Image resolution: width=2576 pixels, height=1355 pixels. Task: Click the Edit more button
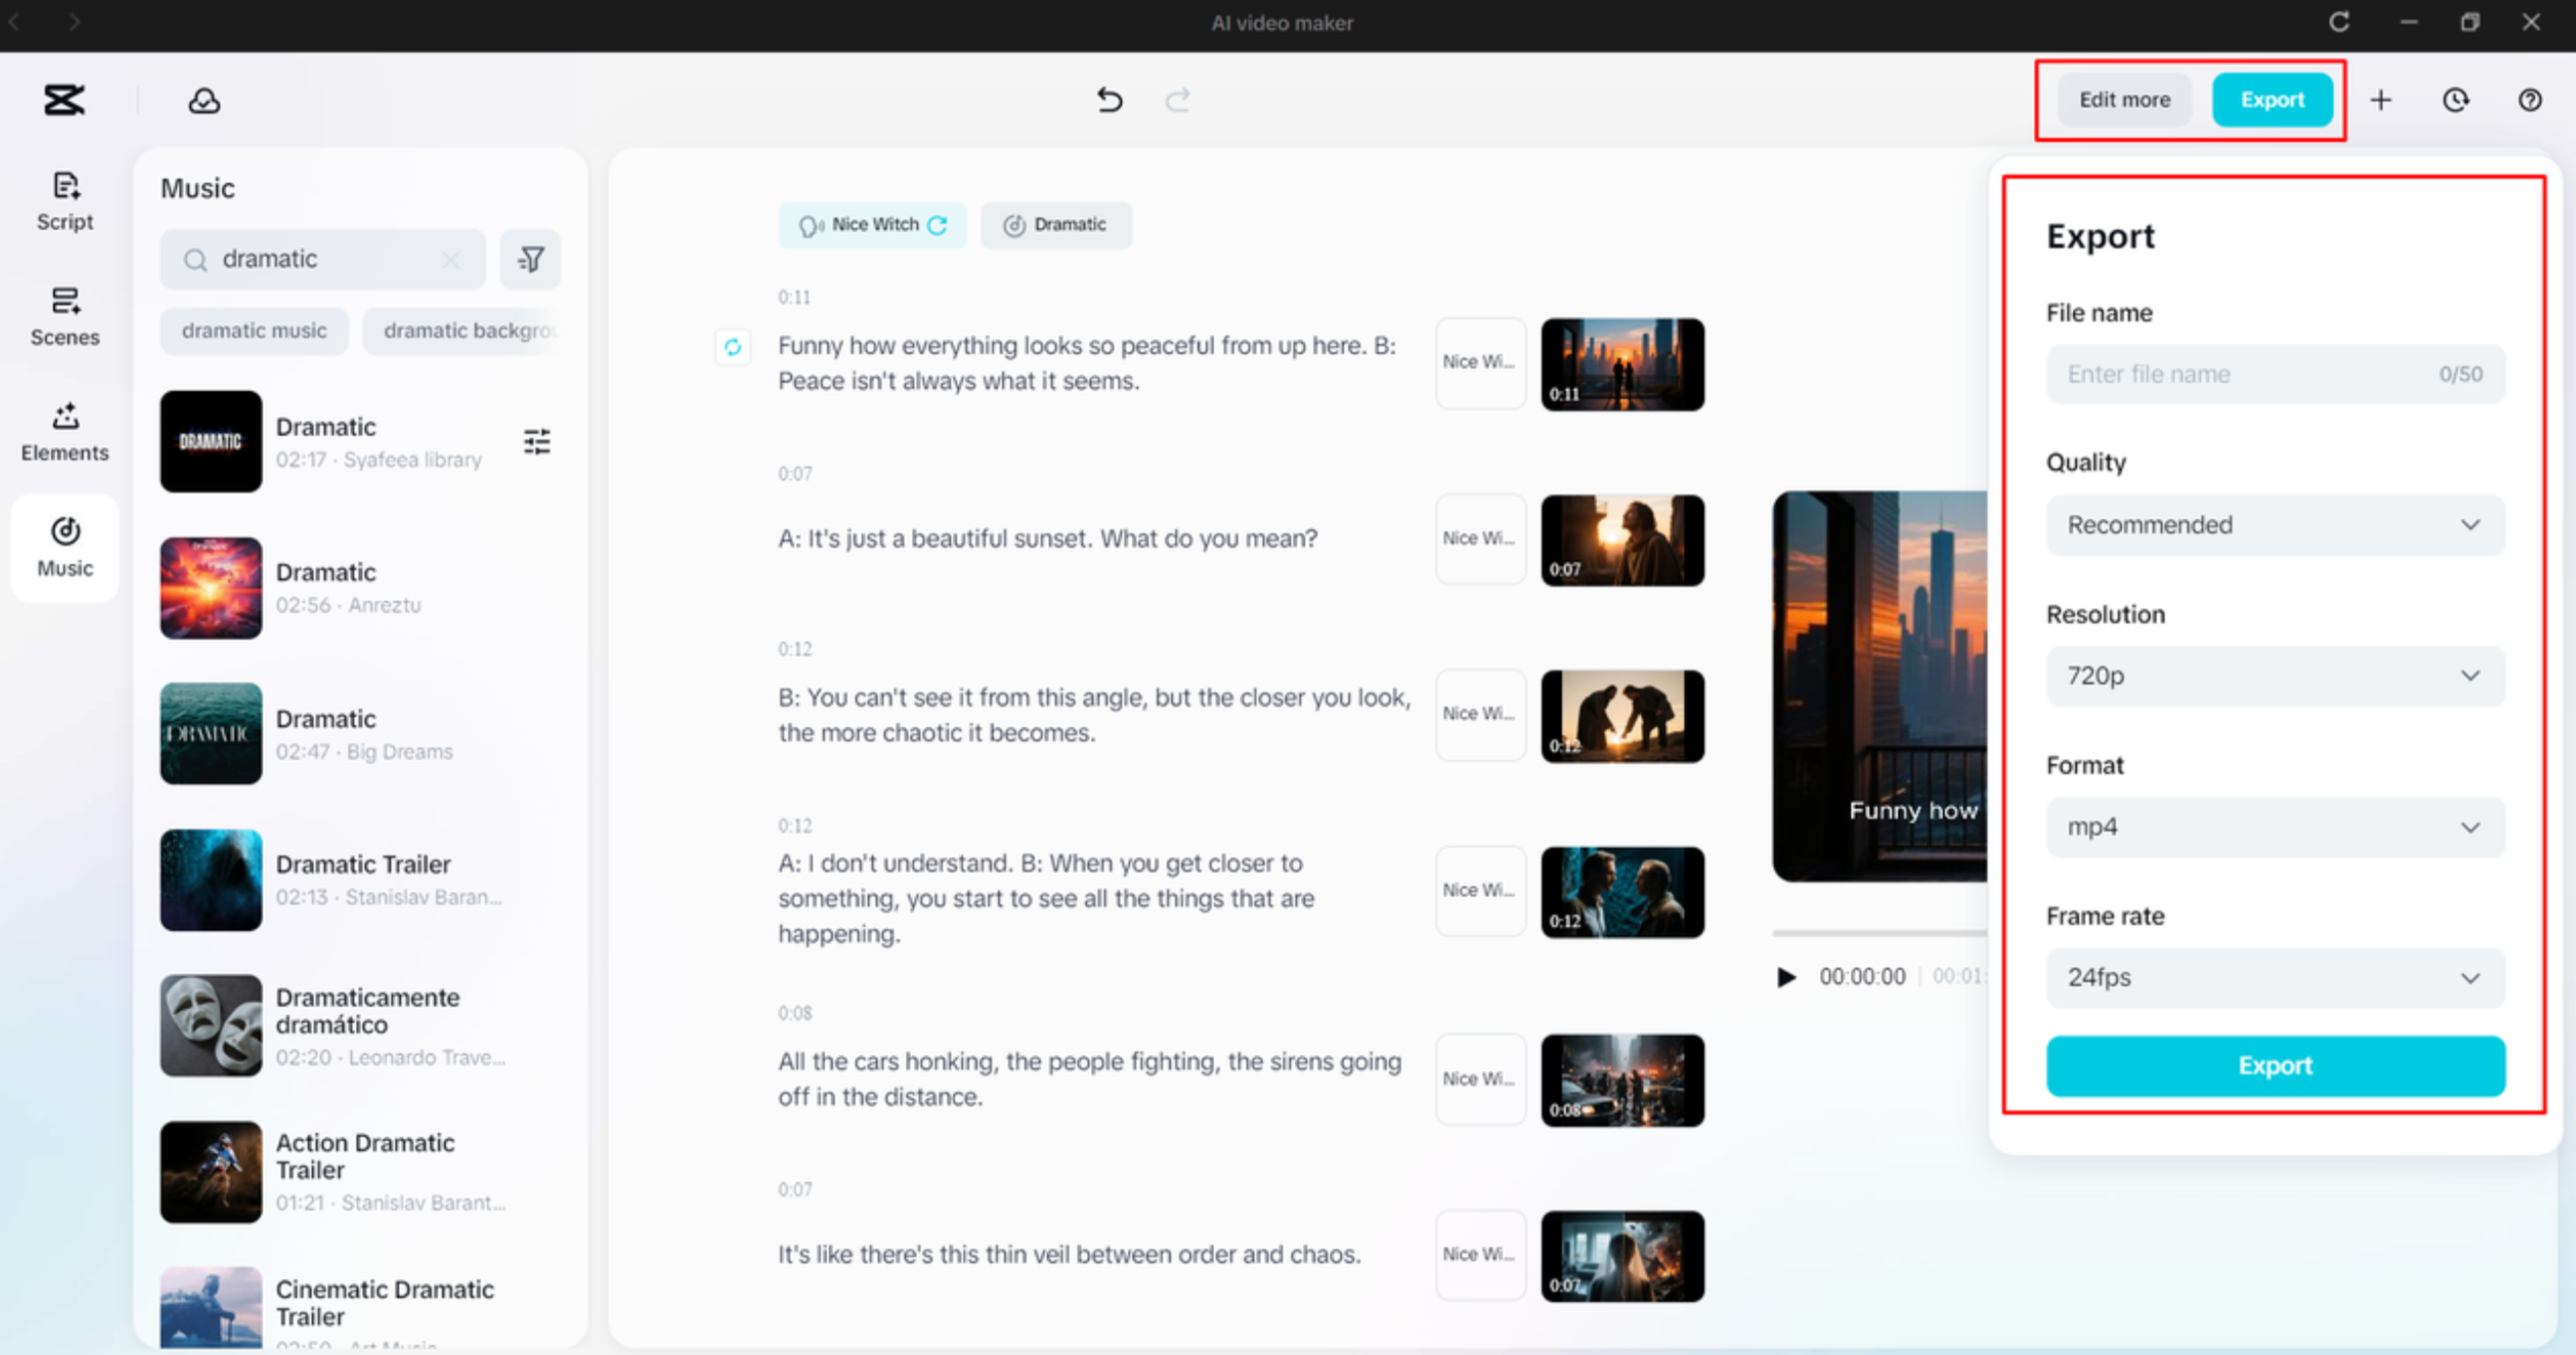pyautogui.click(x=2124, y=99)
